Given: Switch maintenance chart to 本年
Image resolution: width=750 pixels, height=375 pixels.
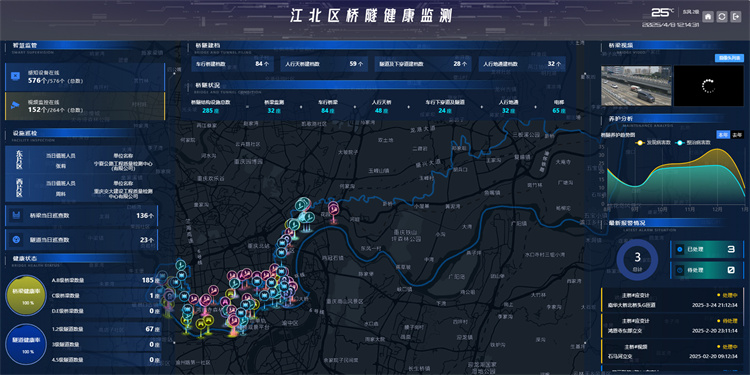Looking at the screenshot, I should pyautogui.click(x=722, y=135).
